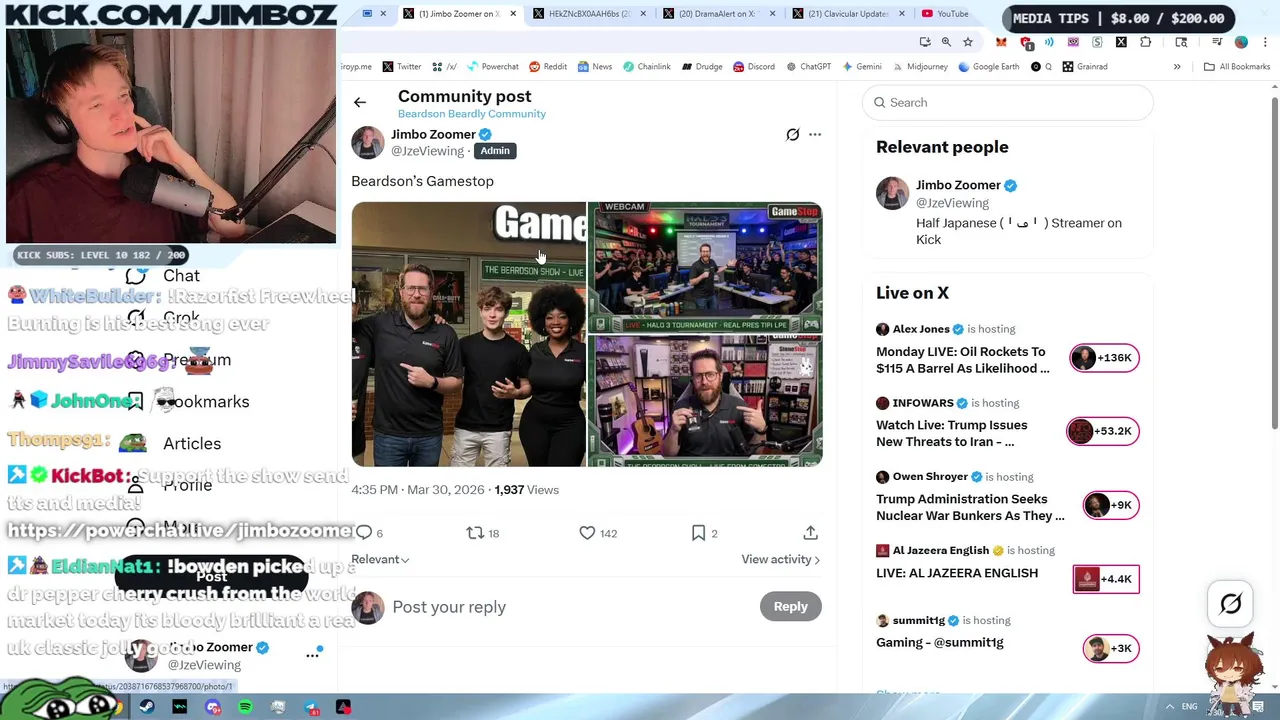The width and height of the screenshot is (1280, 720).
Task: Click the post author's profile avatar
Action: (367, 142)
